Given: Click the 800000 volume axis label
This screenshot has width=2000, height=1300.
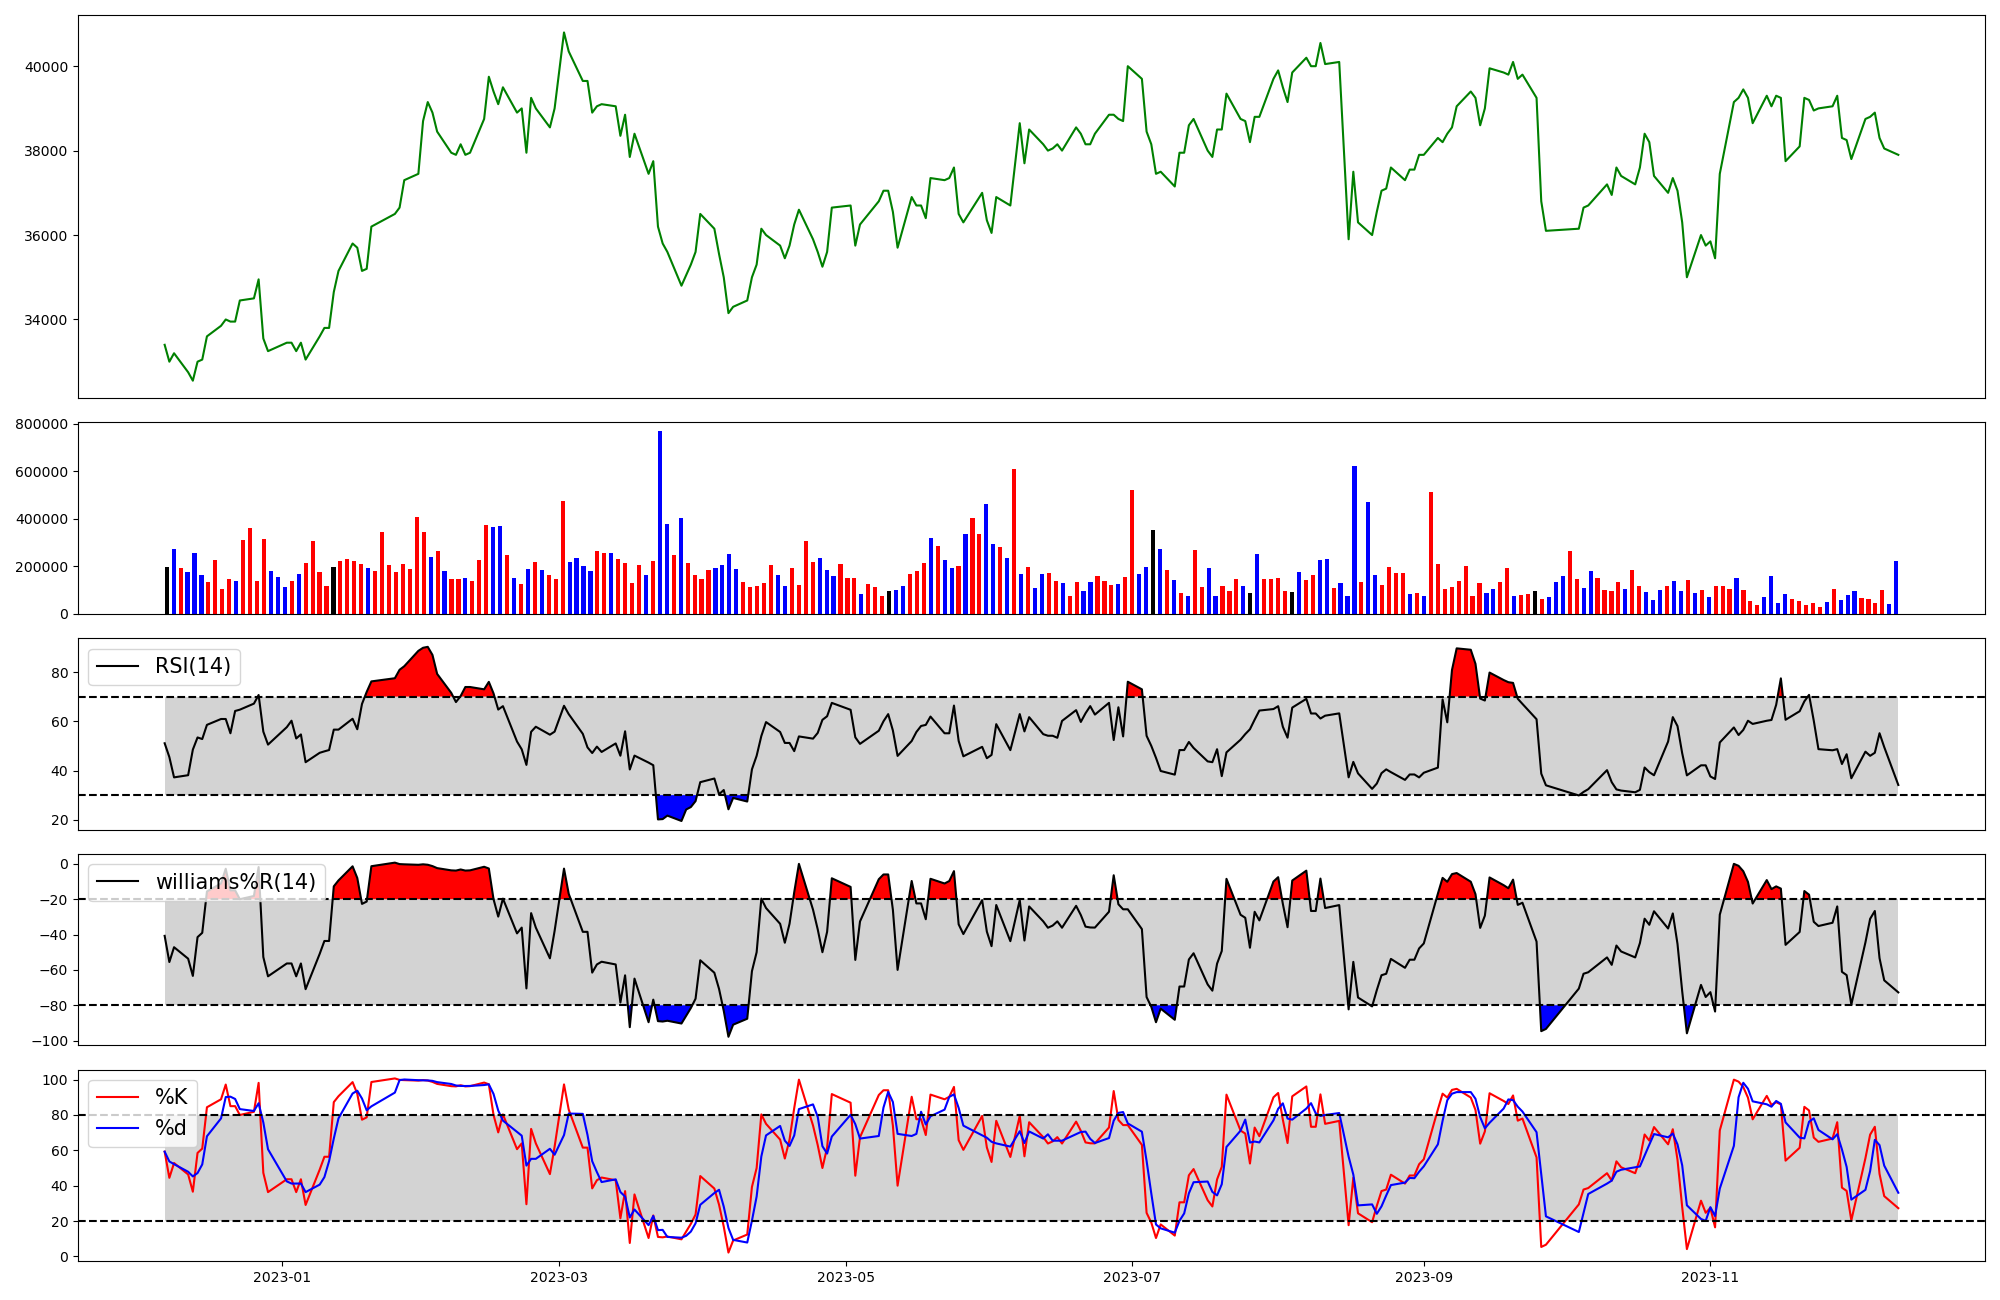Looking at the screenshot, I should [42, 424].
